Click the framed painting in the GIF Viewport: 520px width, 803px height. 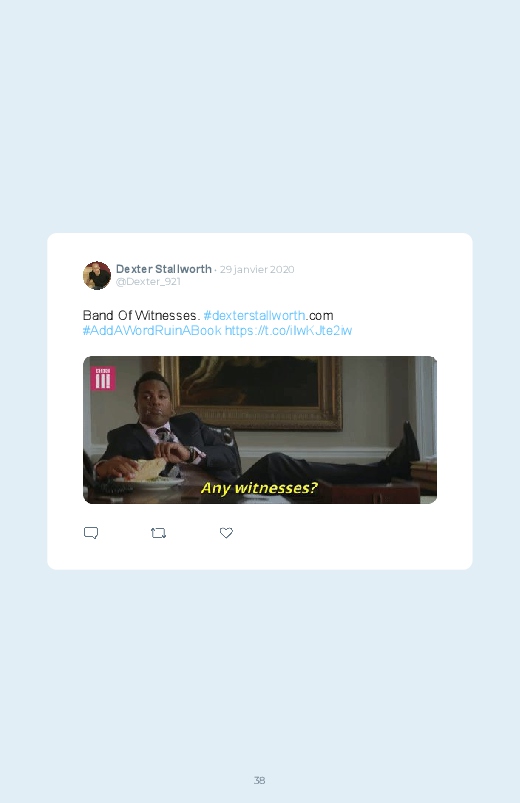coord(251,393)
